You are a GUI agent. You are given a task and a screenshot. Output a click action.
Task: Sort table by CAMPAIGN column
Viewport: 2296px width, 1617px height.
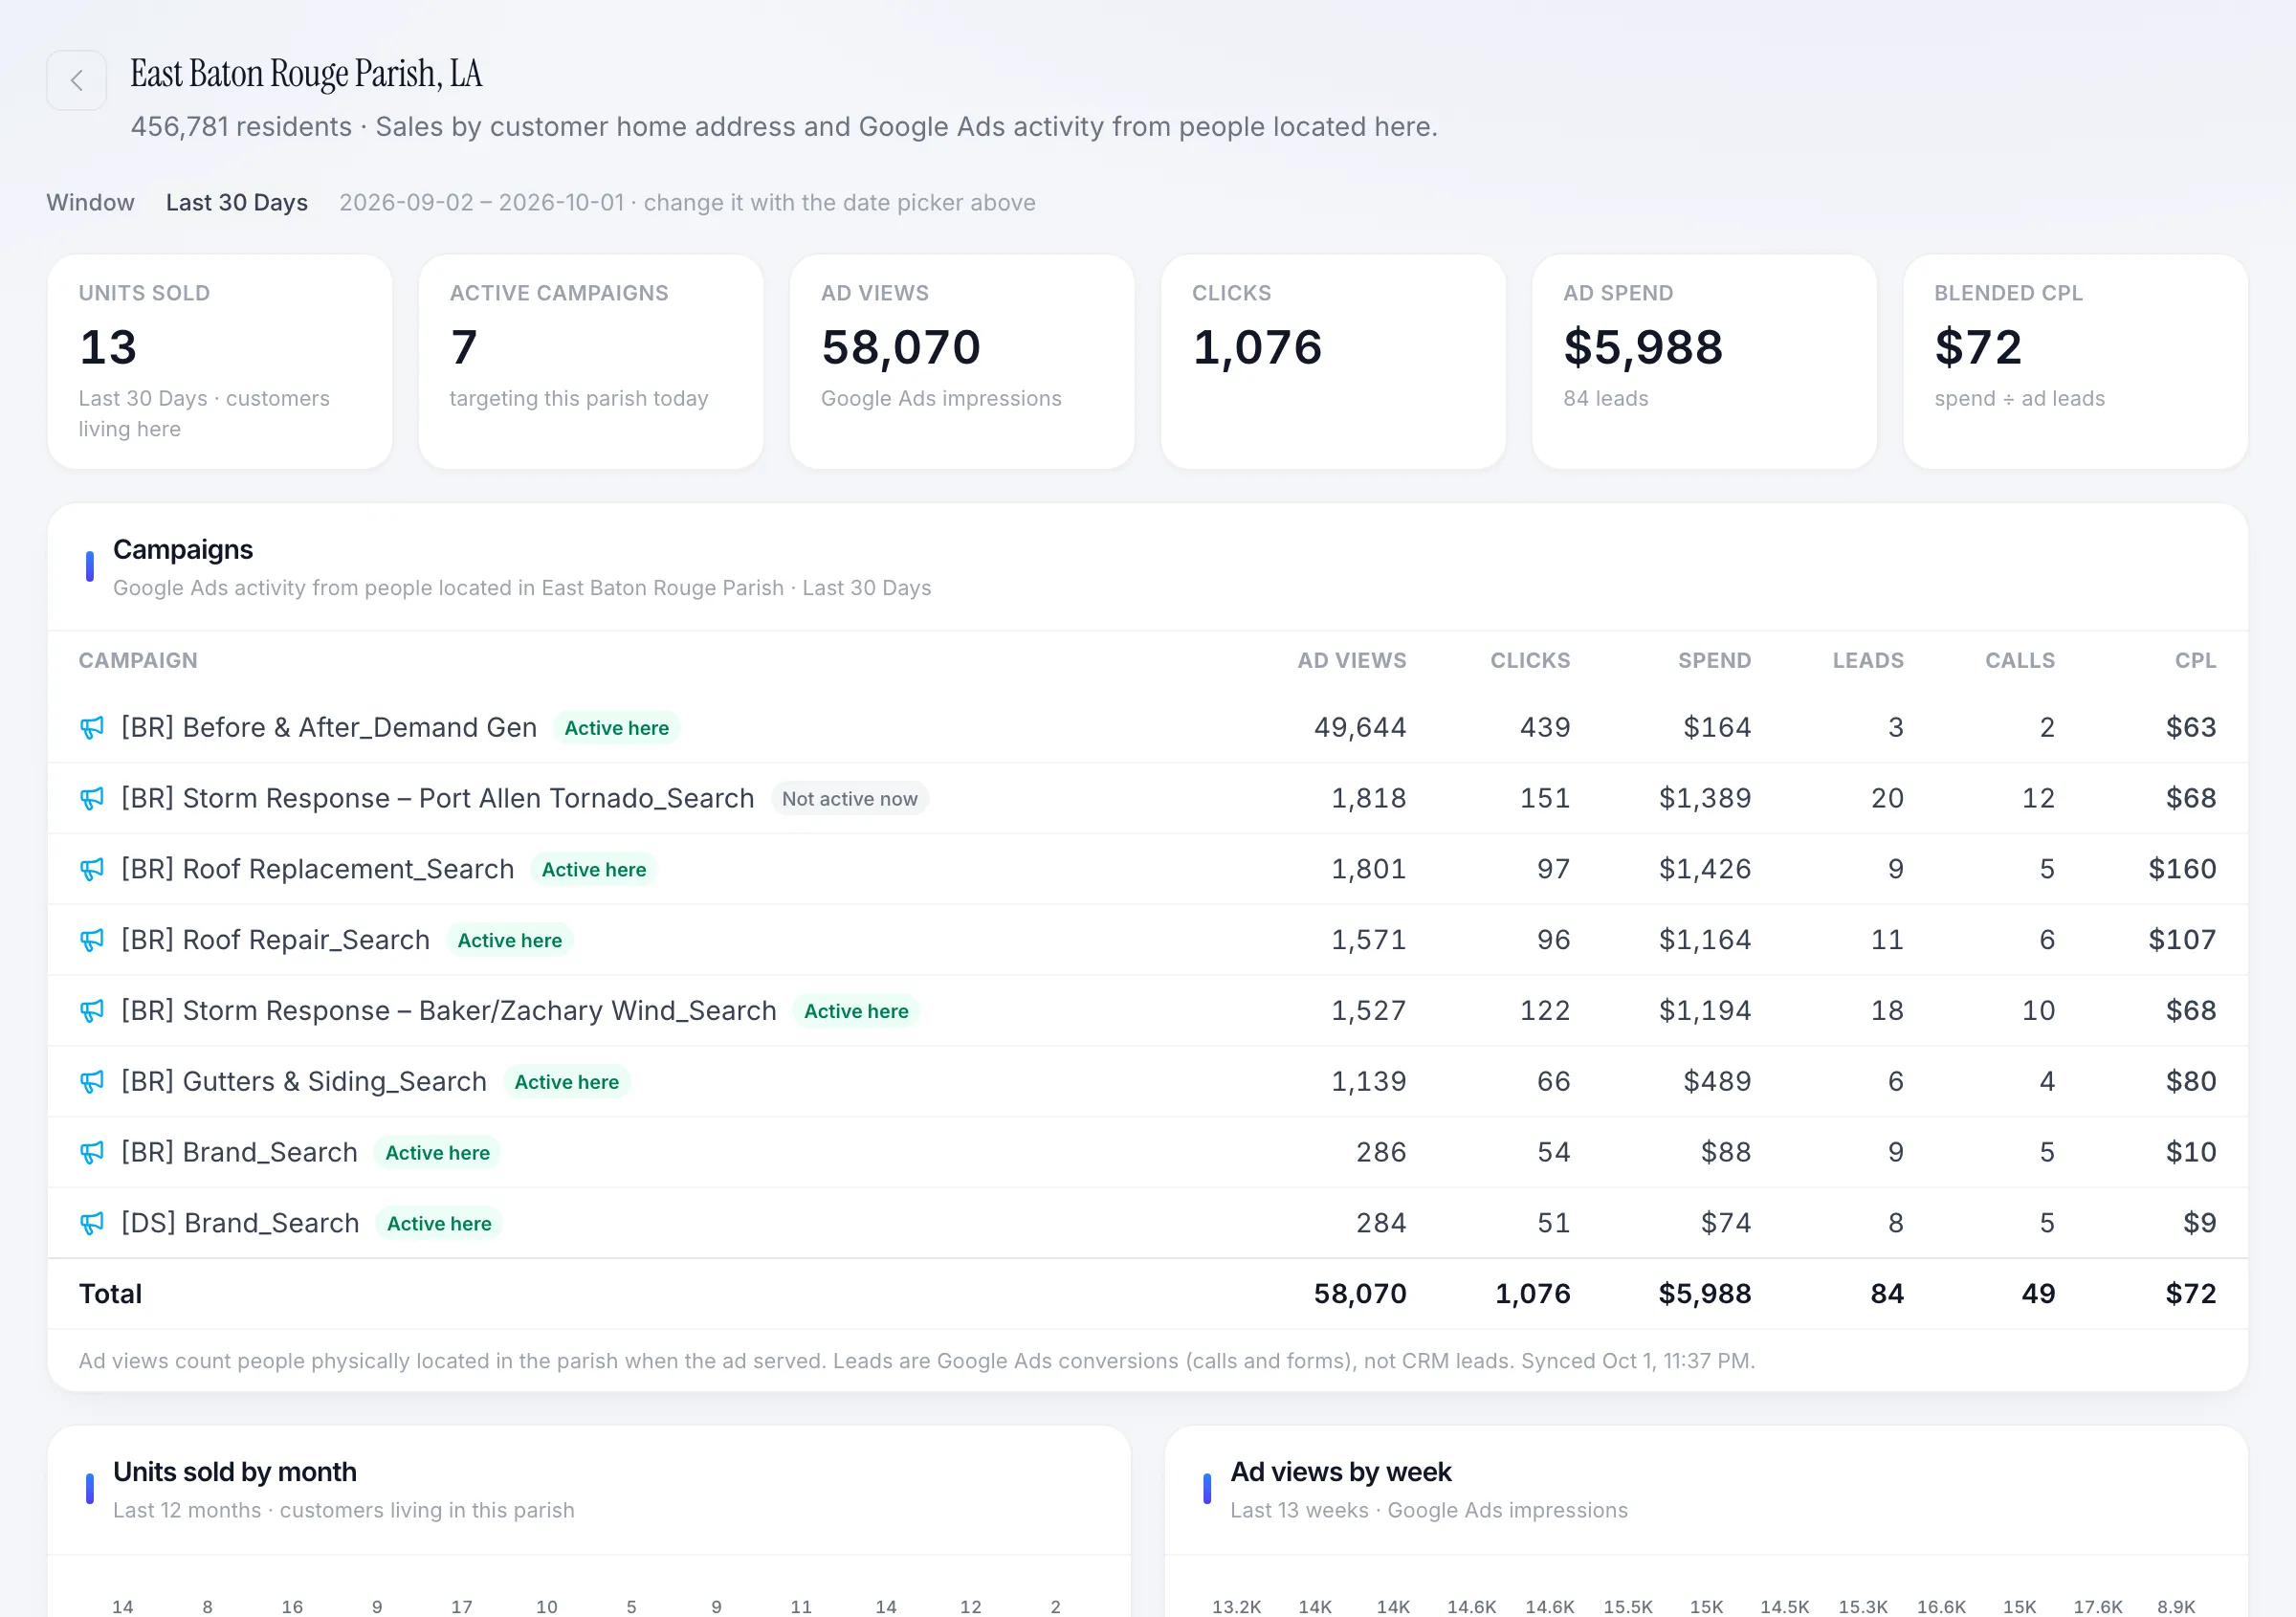click(x=138, y=661)
